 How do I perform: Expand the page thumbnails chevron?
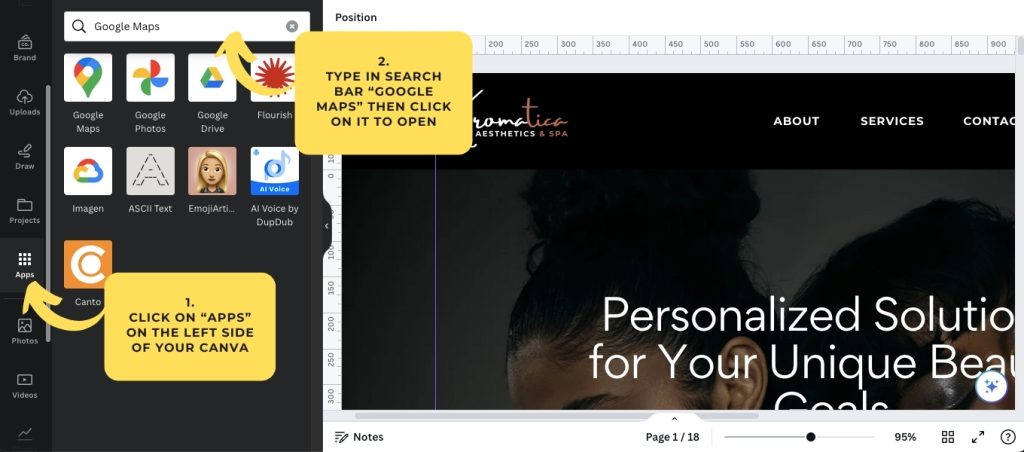[674, 419]
